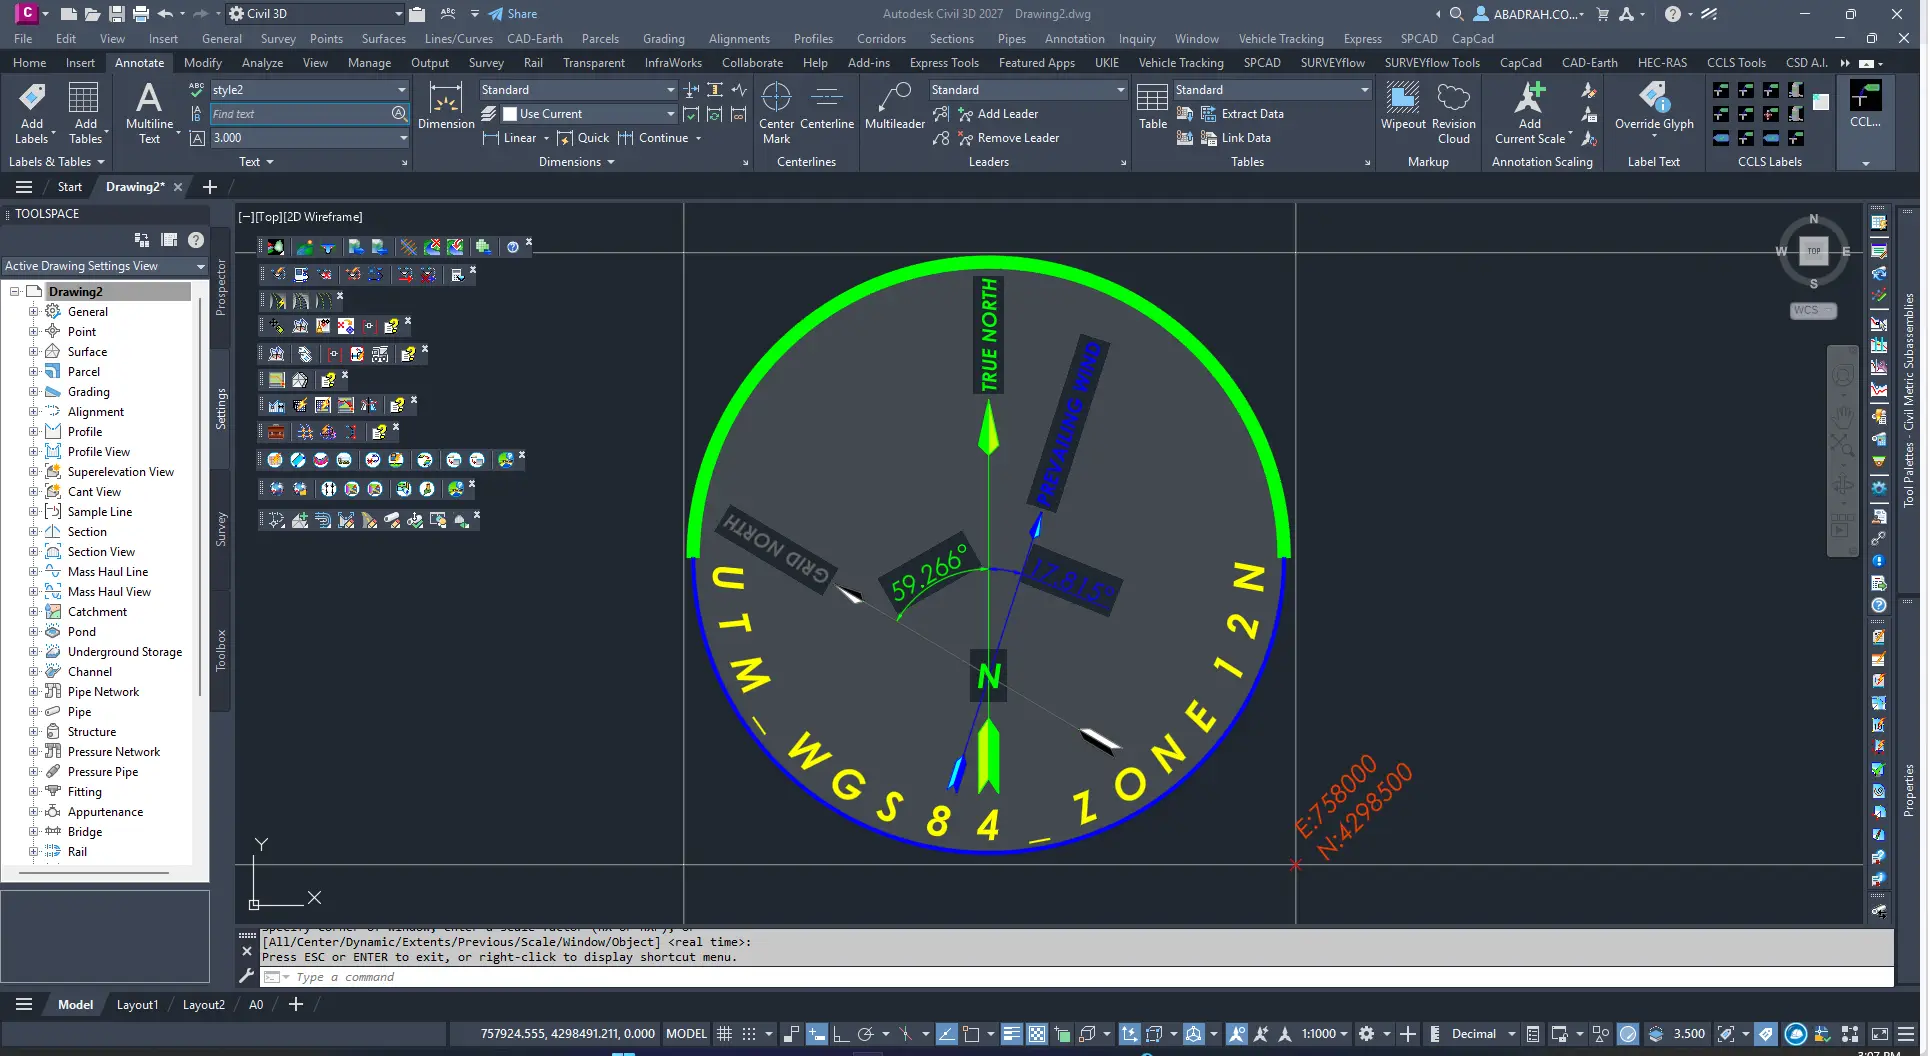Click the Override Glyph tool
The image size is (1928, 1056).
[x=1654, y=106]
